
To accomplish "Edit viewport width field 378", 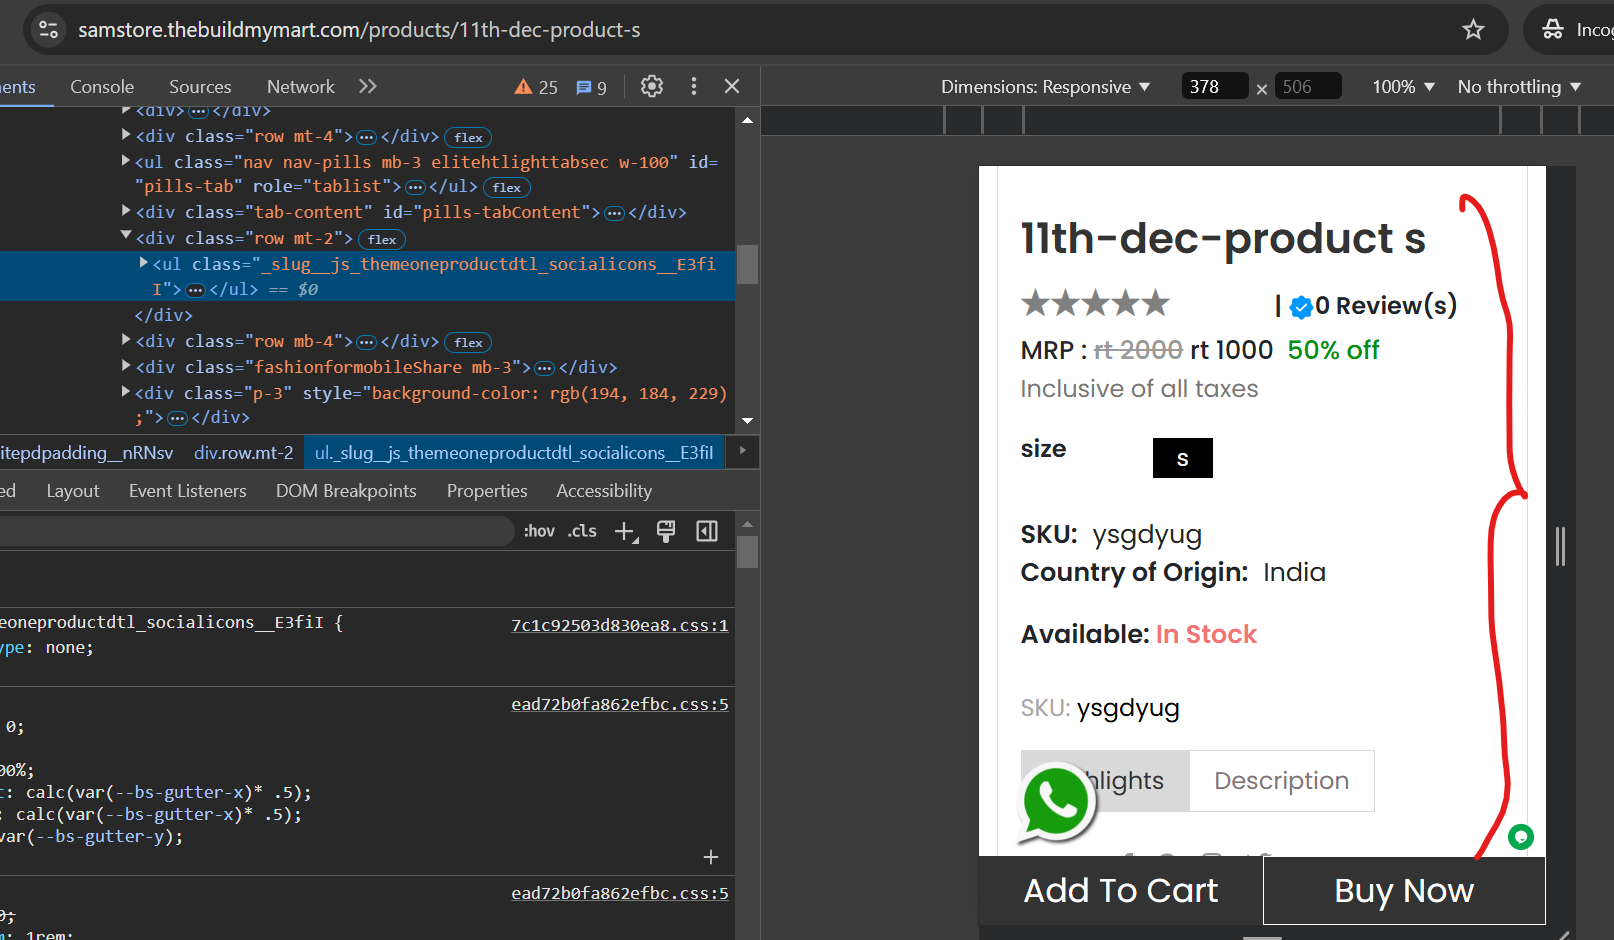I will point(1215,87).
